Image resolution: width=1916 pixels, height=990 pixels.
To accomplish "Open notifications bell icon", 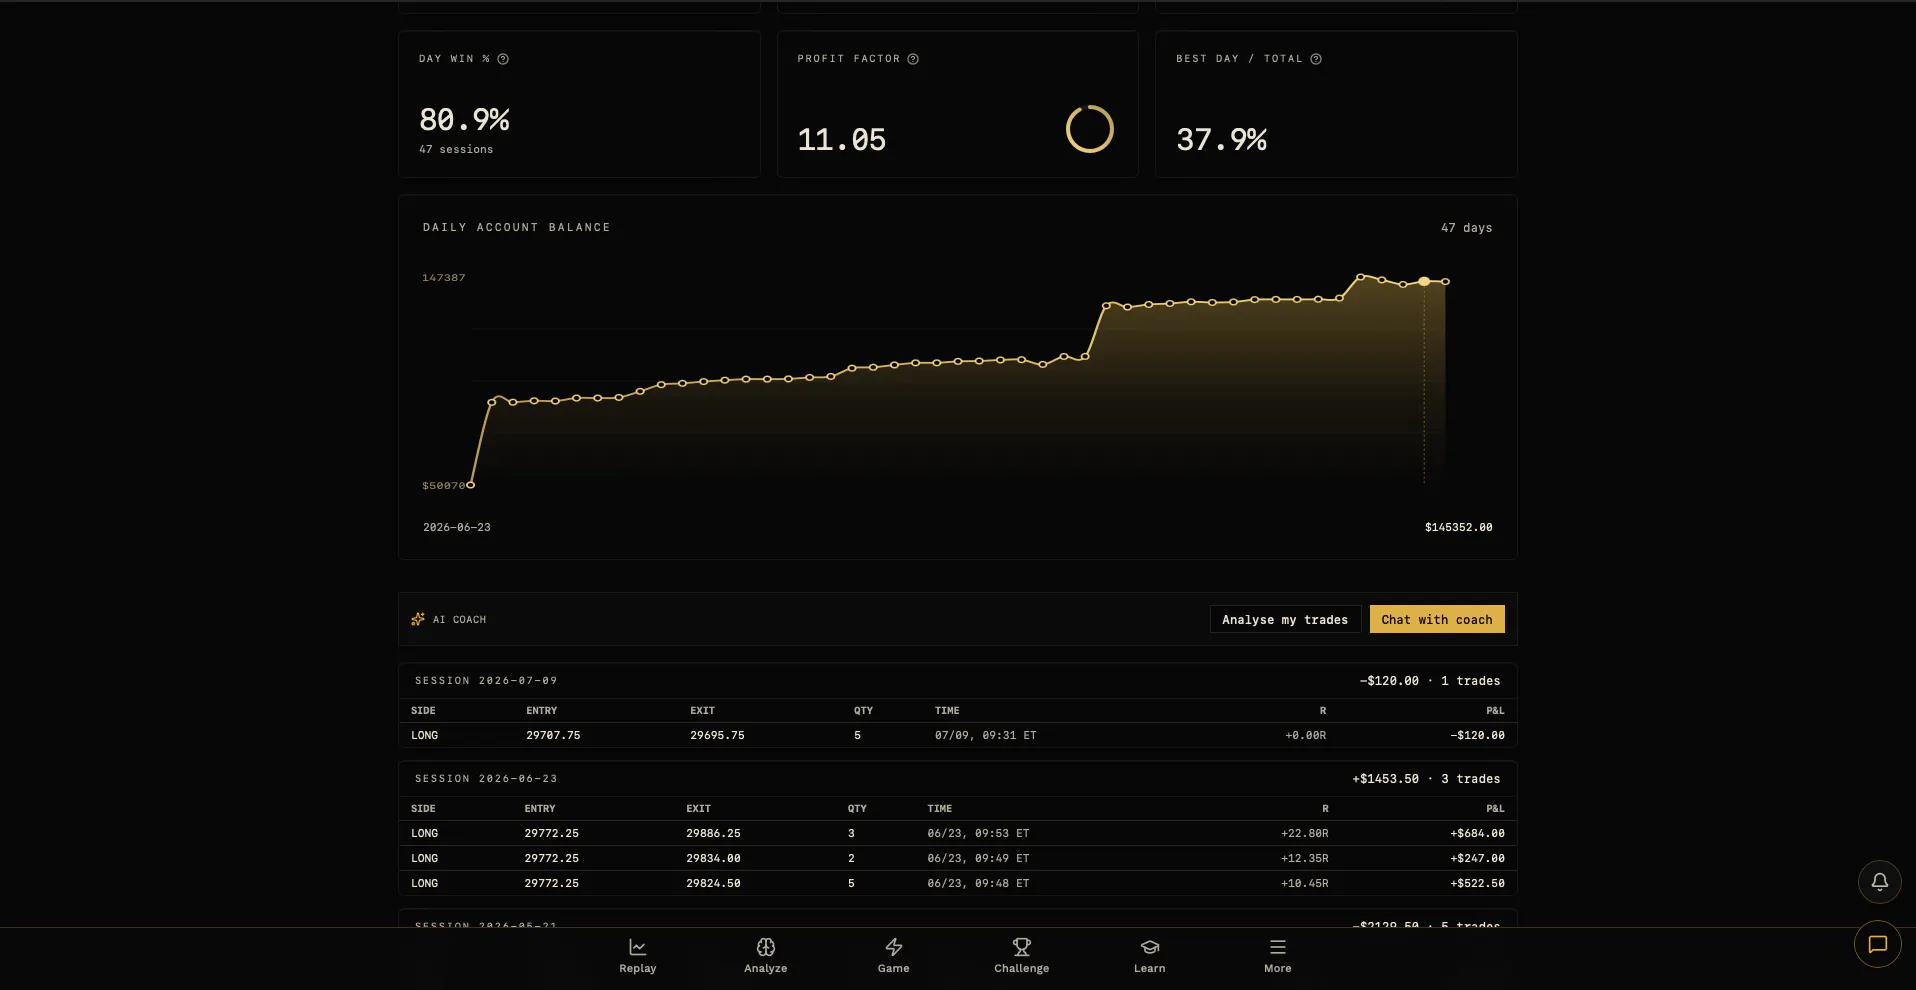I will (x=1879, y=882).
